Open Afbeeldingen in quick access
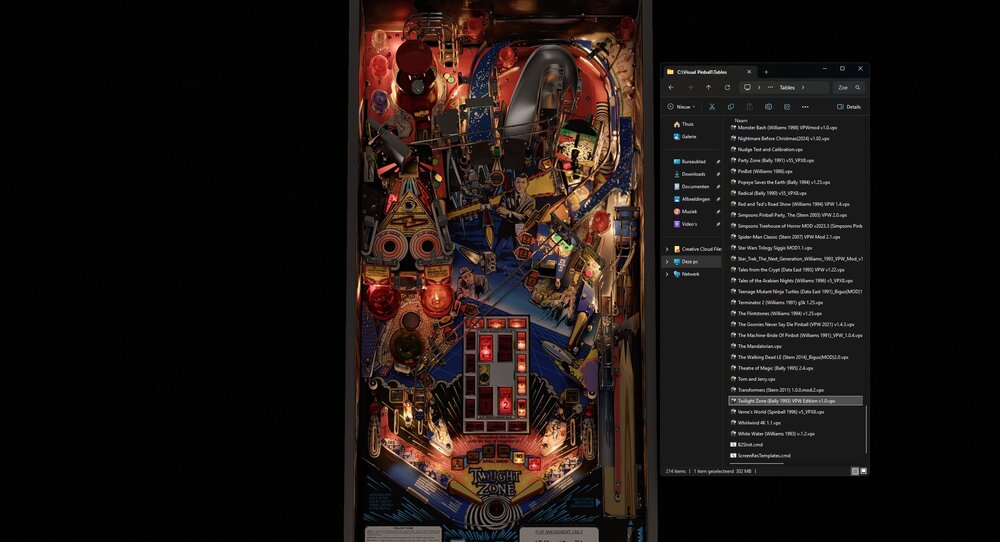Viewport: 1000px width, 542px height. (x=695, y=199)
